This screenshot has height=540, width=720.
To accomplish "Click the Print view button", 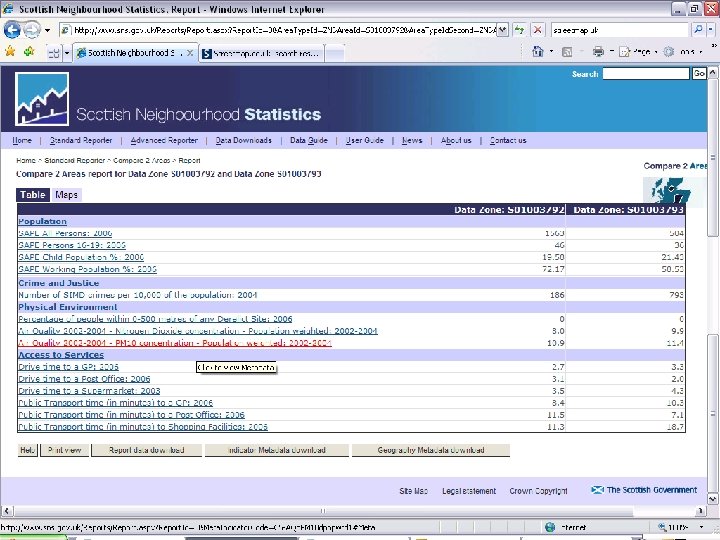I will point(65,450).
